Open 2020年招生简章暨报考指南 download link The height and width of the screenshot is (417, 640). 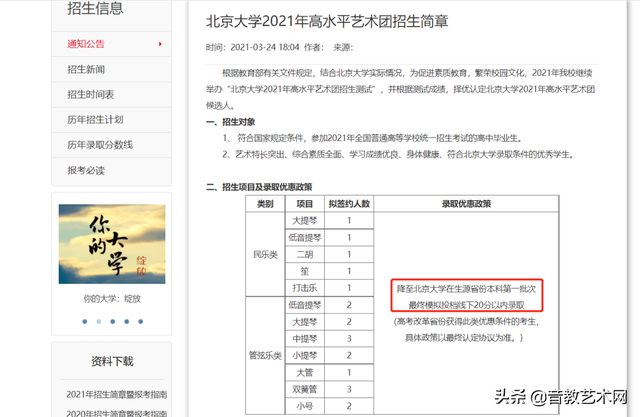click(116, 413)
